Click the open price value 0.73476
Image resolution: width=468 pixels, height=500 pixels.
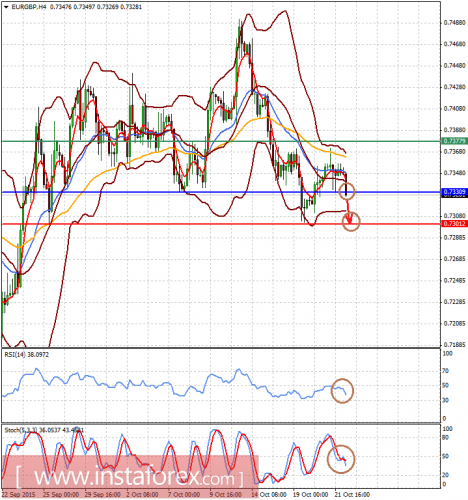62,7
